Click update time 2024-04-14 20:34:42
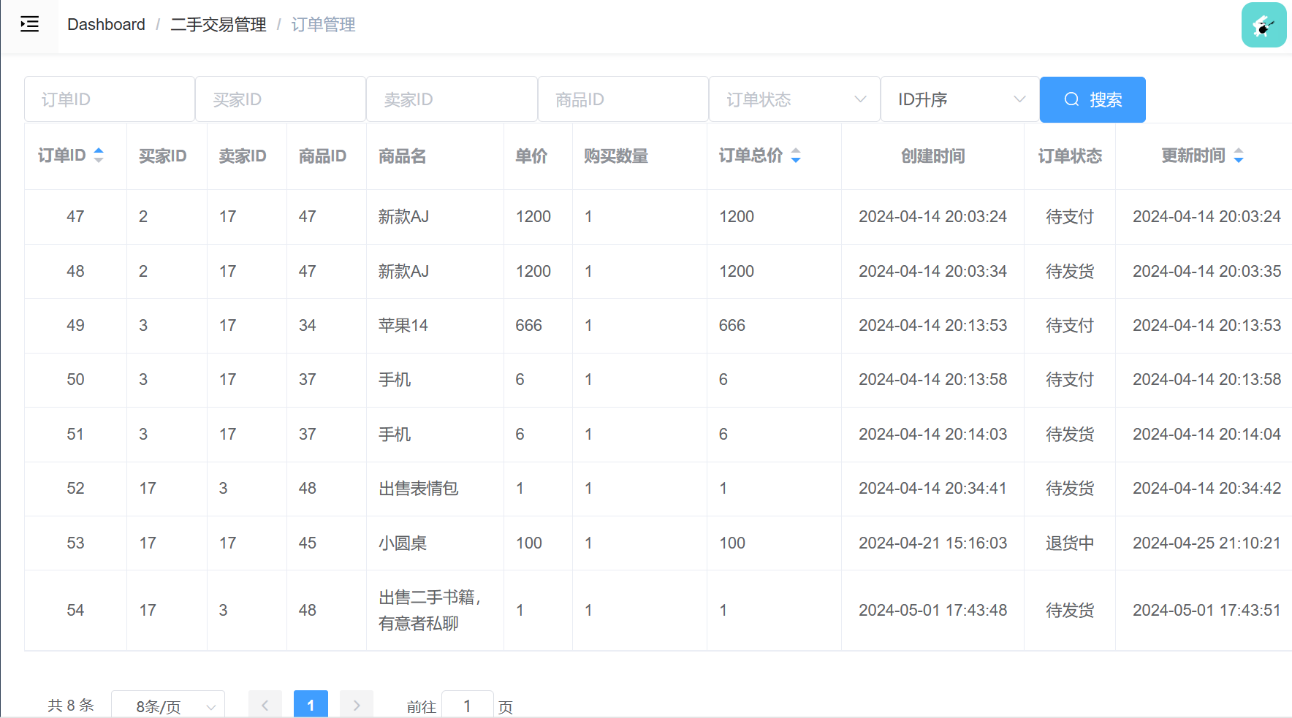Viewport: 1292px width, 718px height. 1207,488
